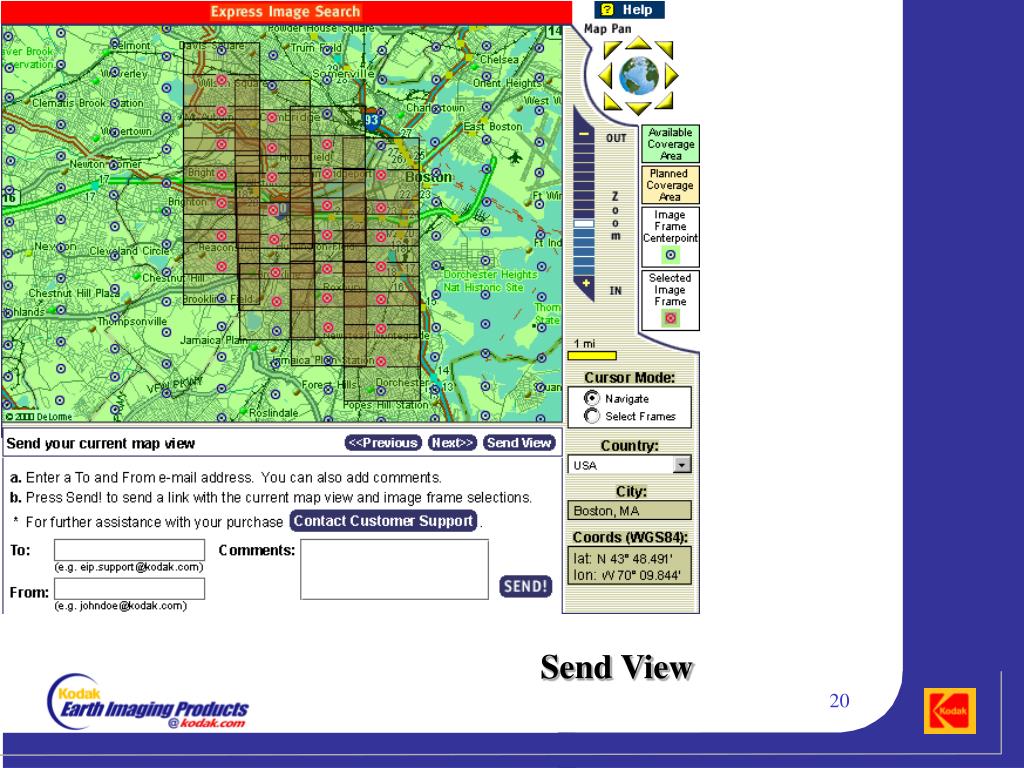This screenshot has height=768, width=1024.
Task: Go to the Next>> step
Action: pos(453,443)
